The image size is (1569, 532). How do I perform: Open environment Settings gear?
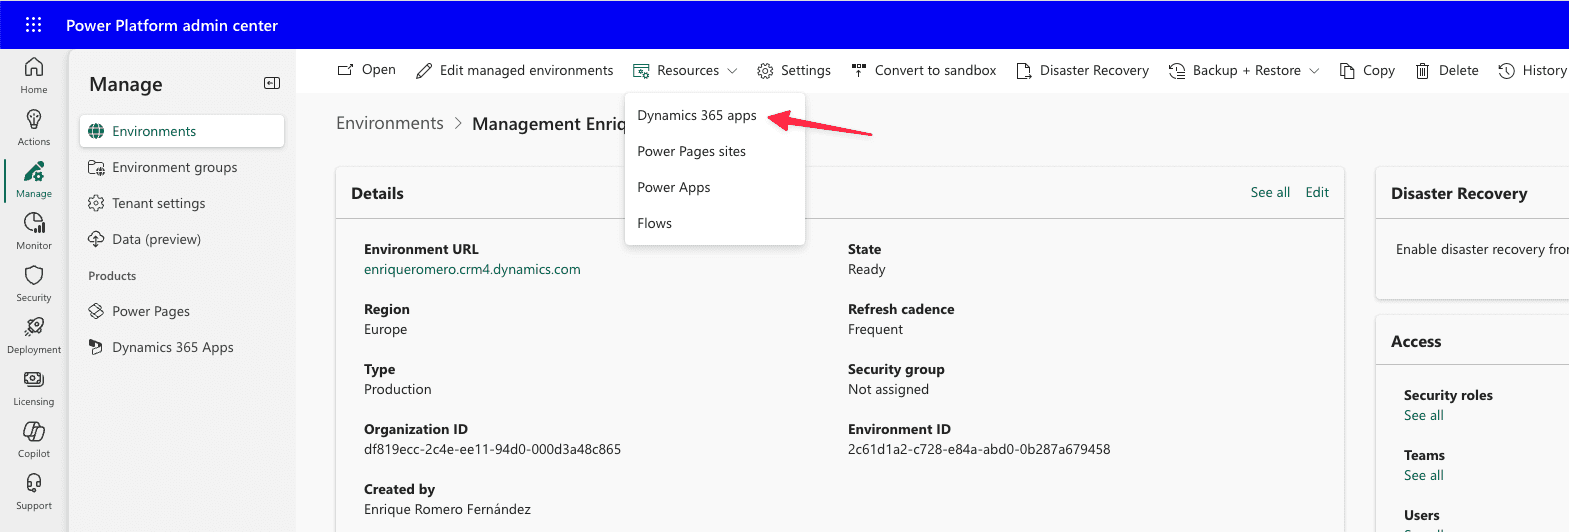pyautogui.click(x=794, y=70)
